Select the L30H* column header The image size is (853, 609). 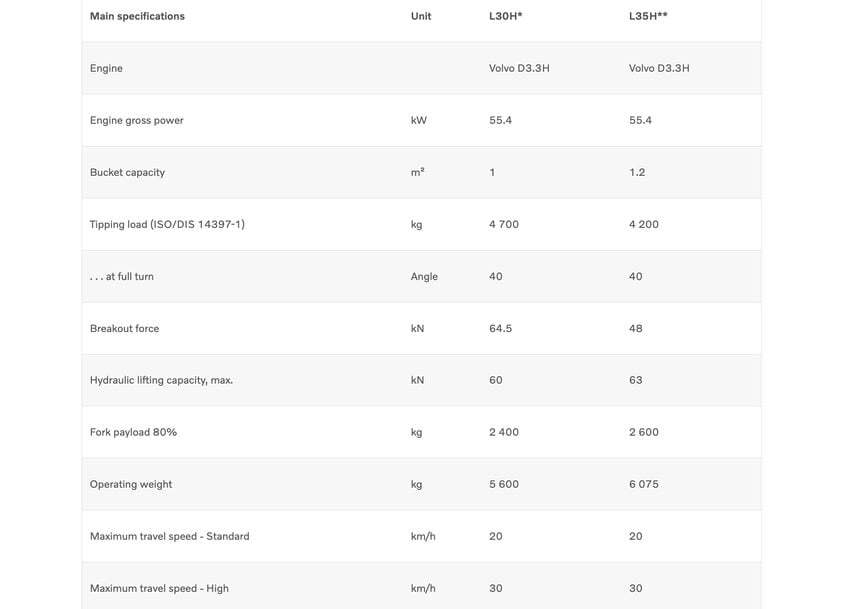505,16
